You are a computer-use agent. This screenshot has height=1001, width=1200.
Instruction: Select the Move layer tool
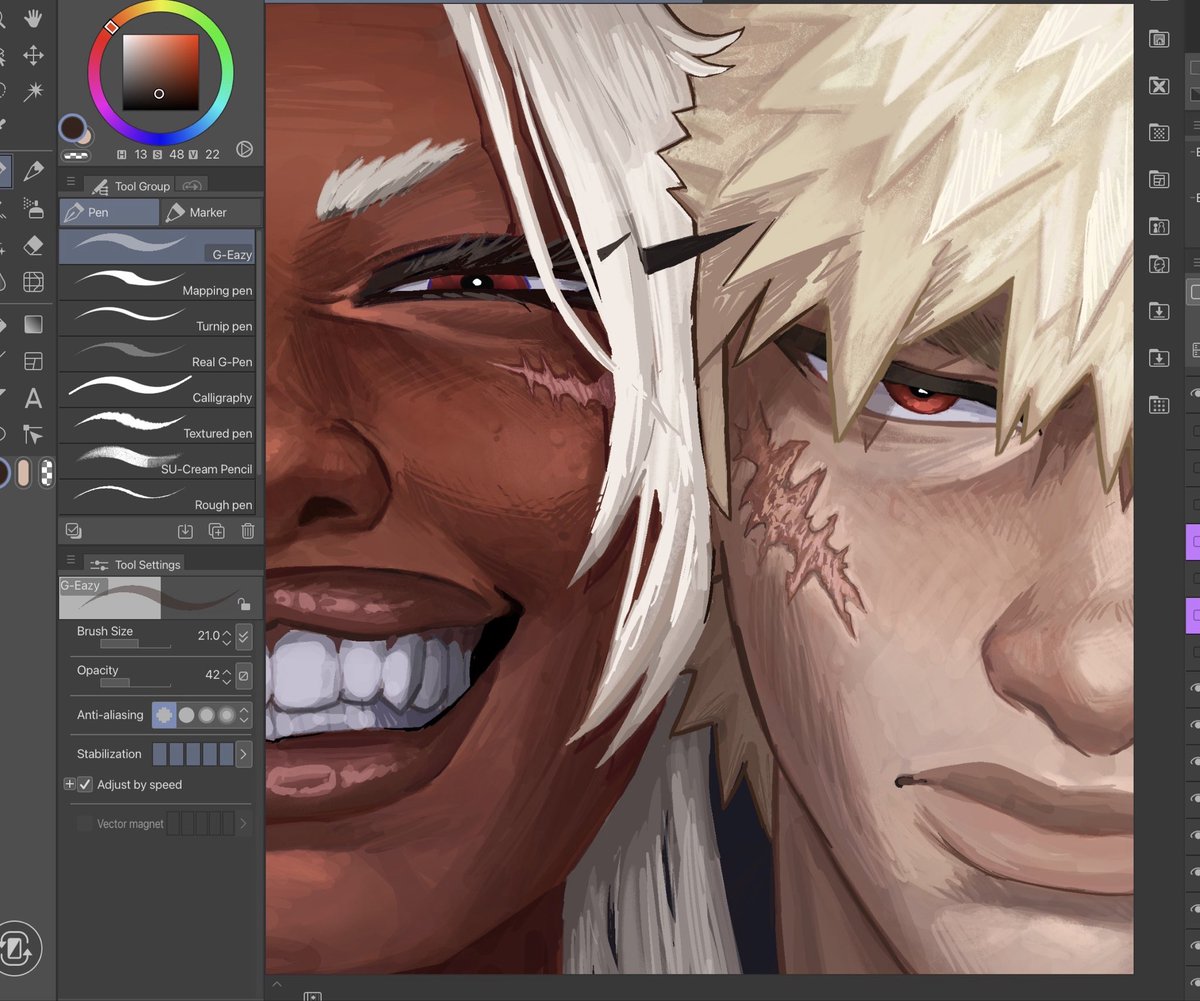33,55
